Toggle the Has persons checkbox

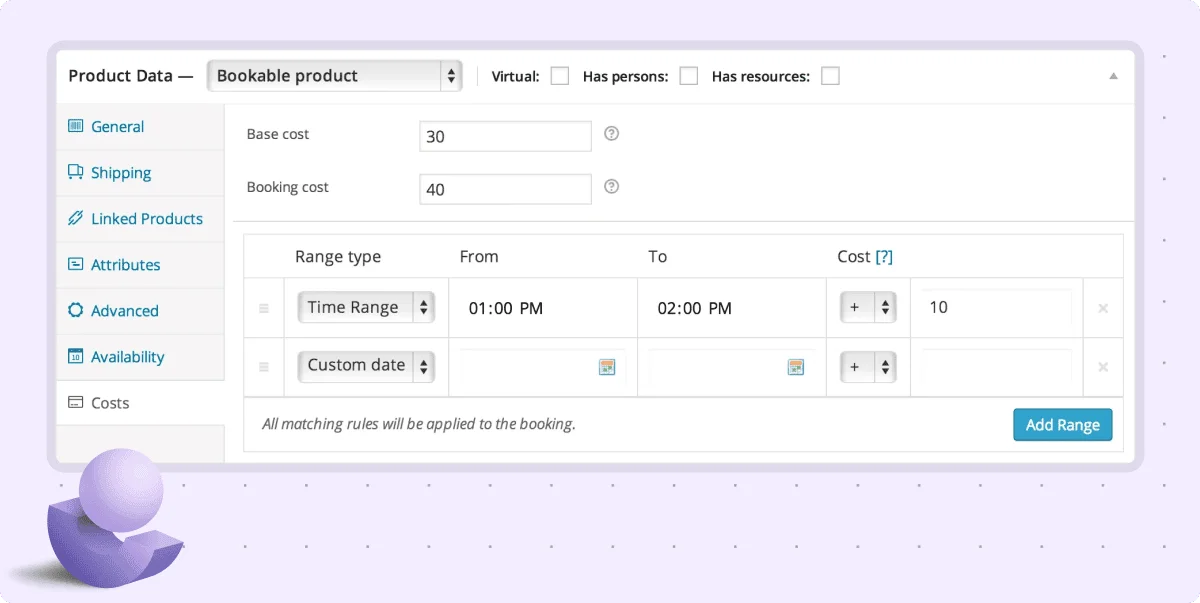tap(689, 76)
